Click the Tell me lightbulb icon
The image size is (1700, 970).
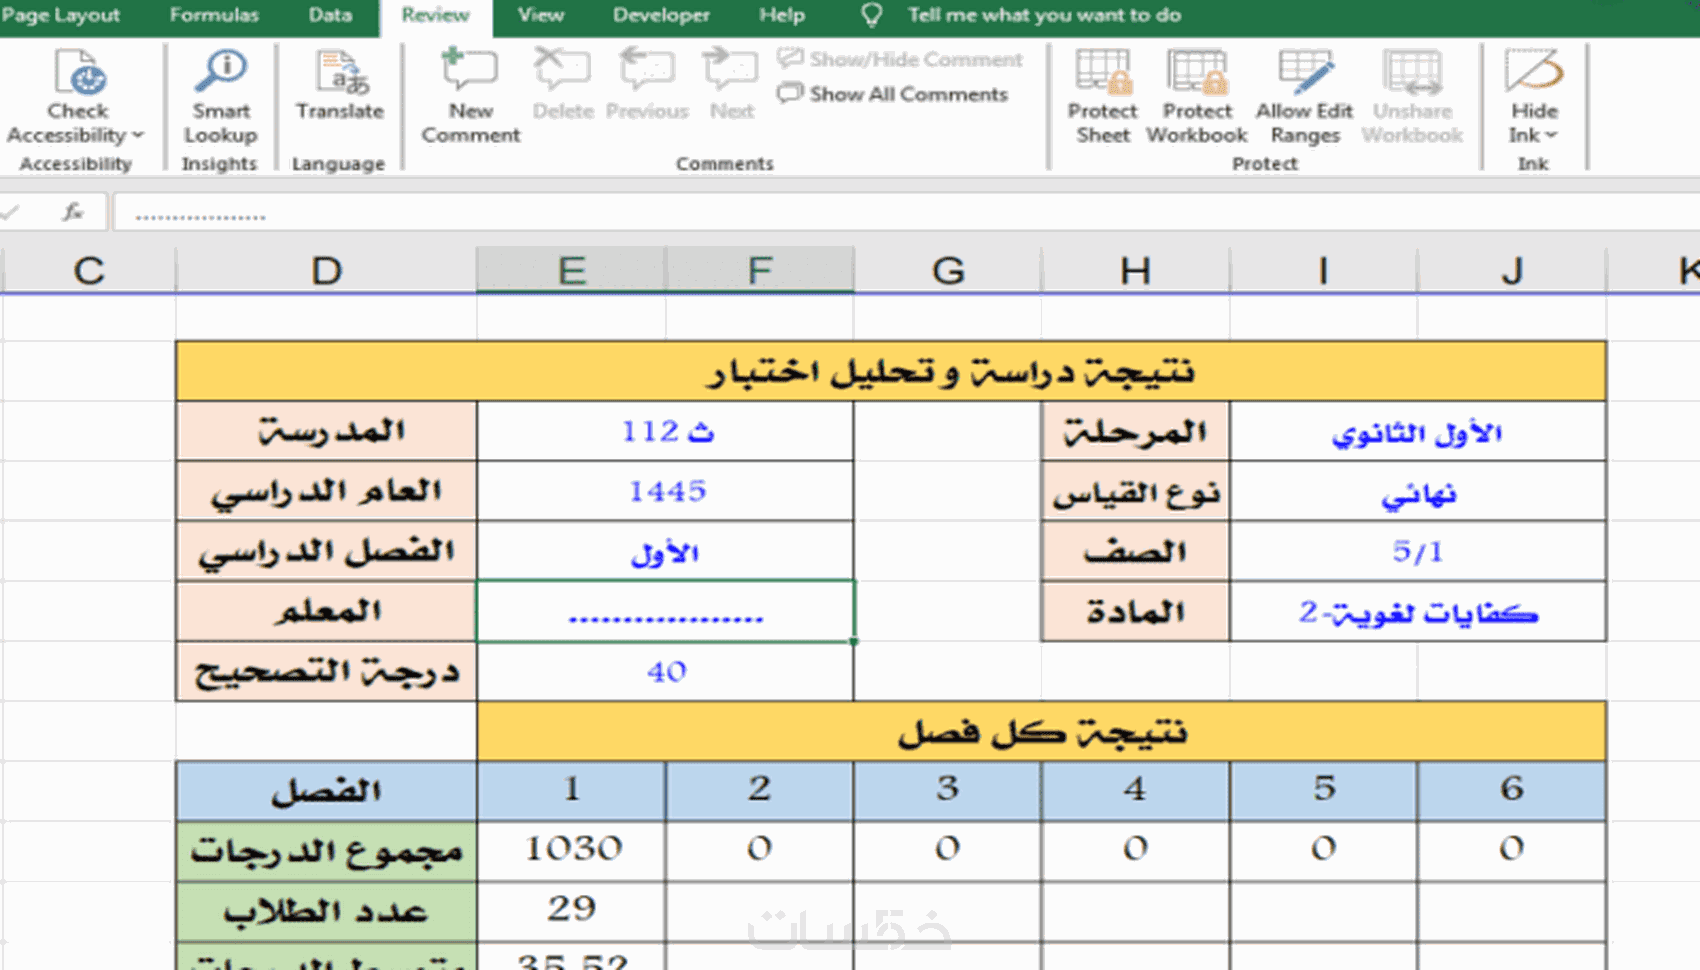(x=872, y=15)
